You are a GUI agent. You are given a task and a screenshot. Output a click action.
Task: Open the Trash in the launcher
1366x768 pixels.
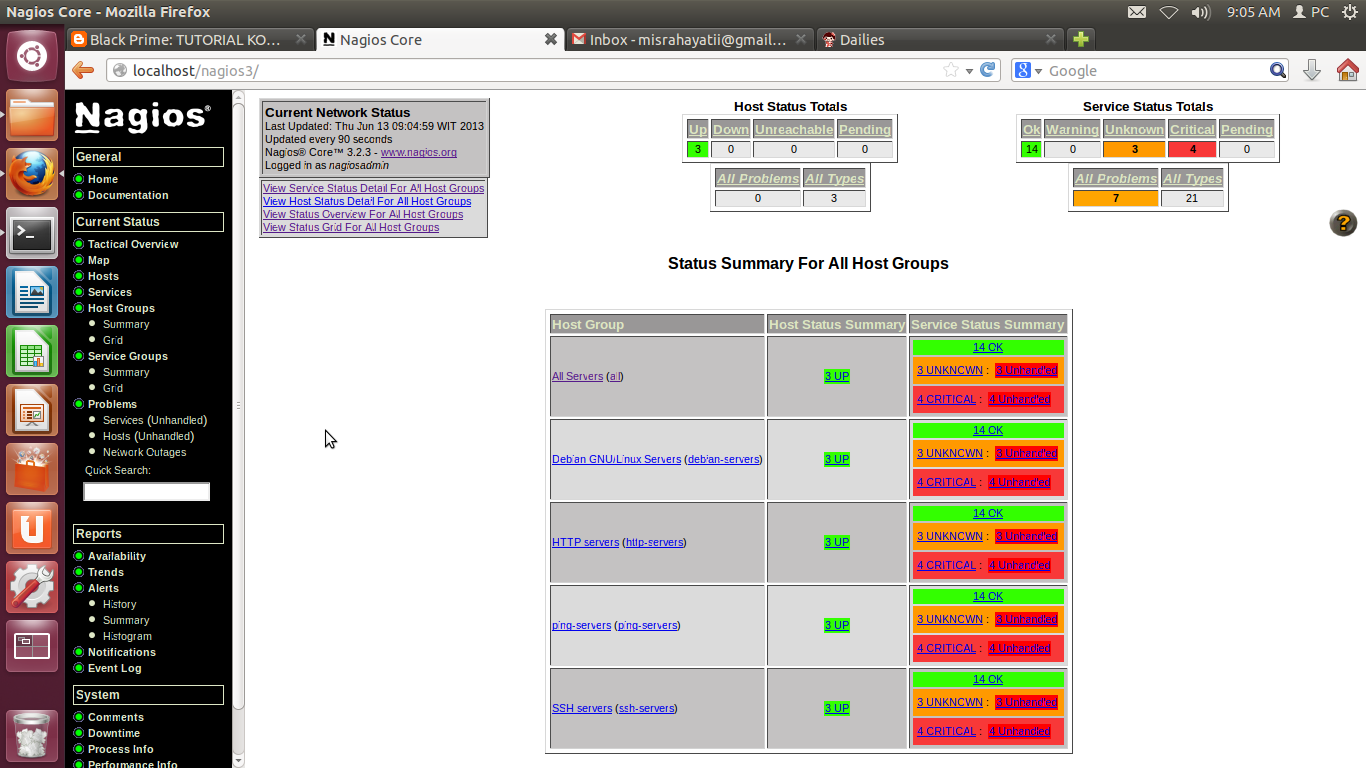[x=32, y=735]
